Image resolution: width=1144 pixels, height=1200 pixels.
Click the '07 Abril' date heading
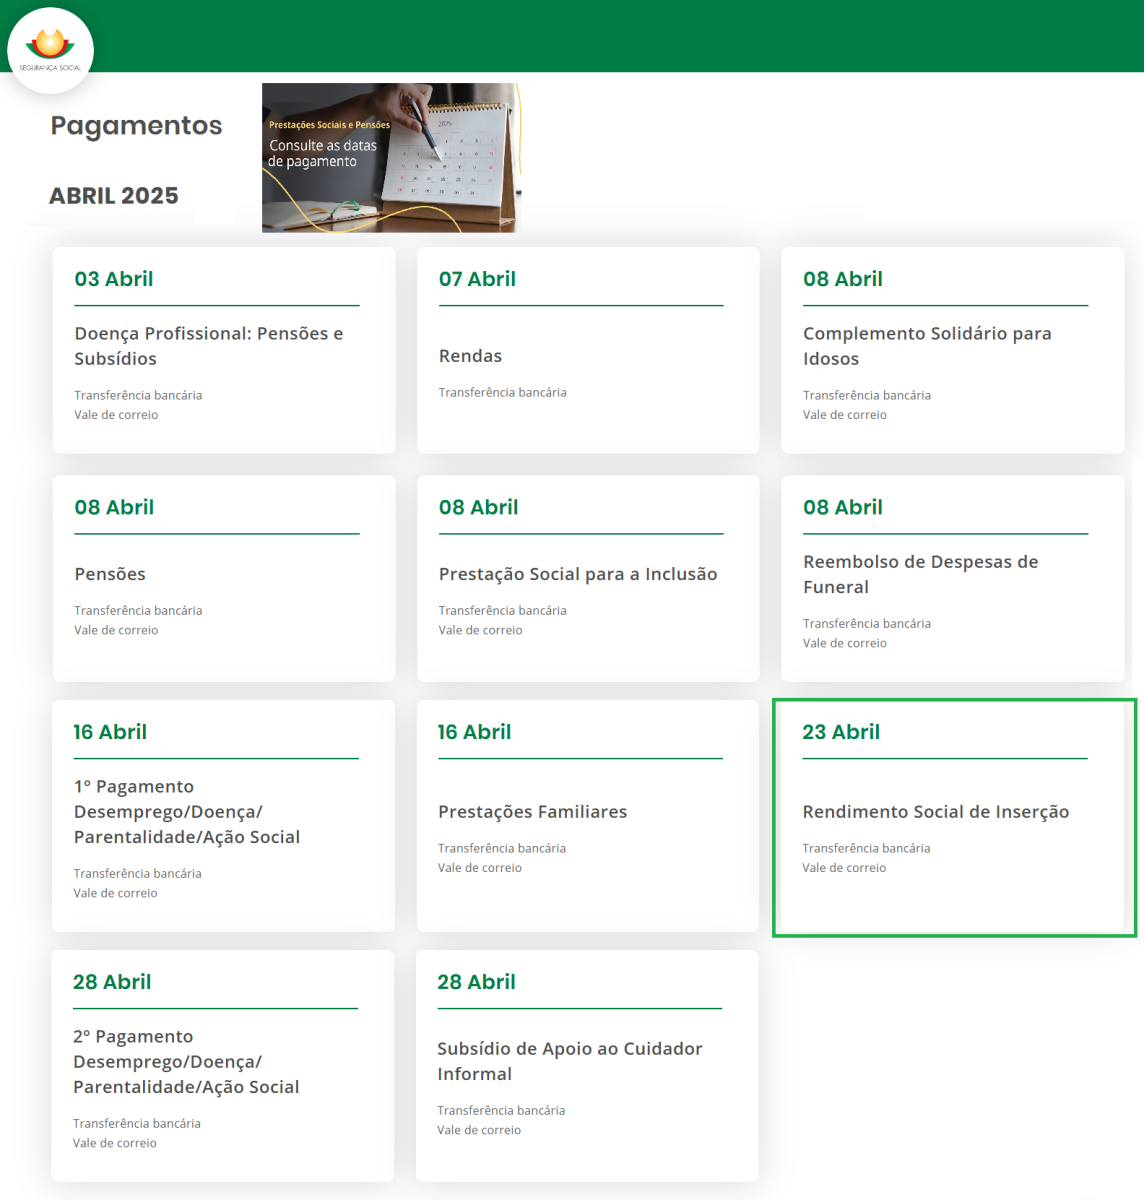[x=477, y=279]
